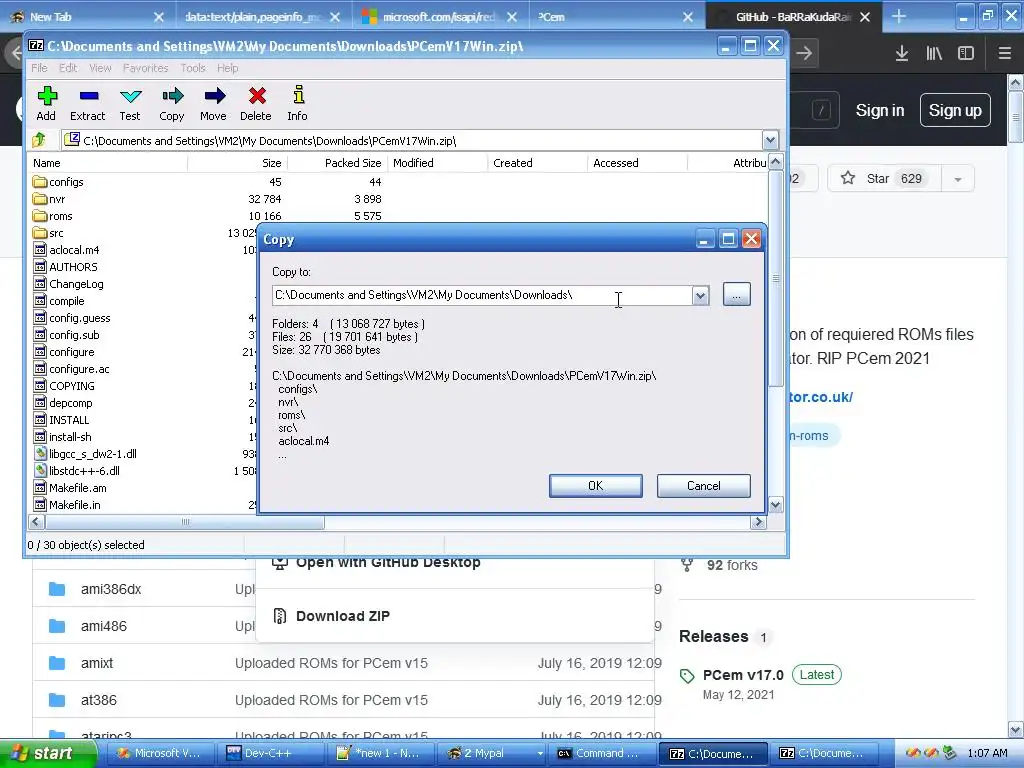
Task: Click Sign in on GitHub
Action: pyautogui.click(x=880, y=110)
